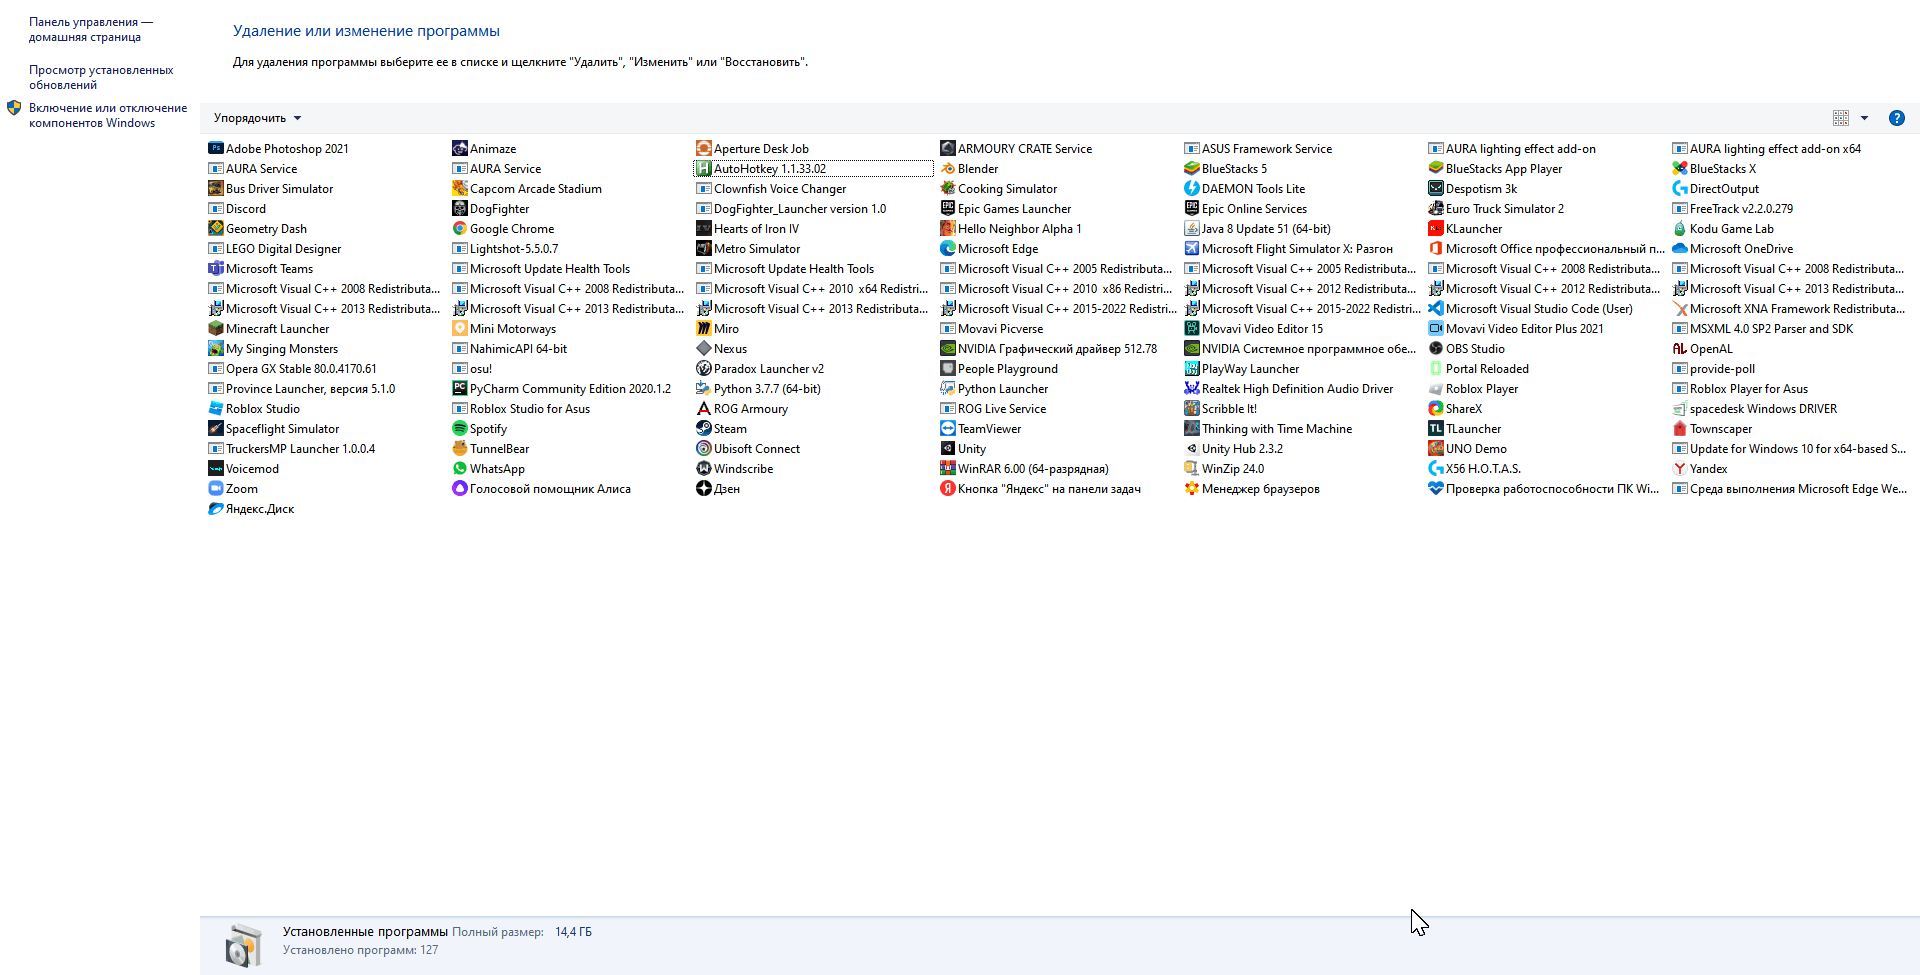The image size is (1920, 975).
Task: Click the Minecraft Launcher icon
Action: coord(215,328)
